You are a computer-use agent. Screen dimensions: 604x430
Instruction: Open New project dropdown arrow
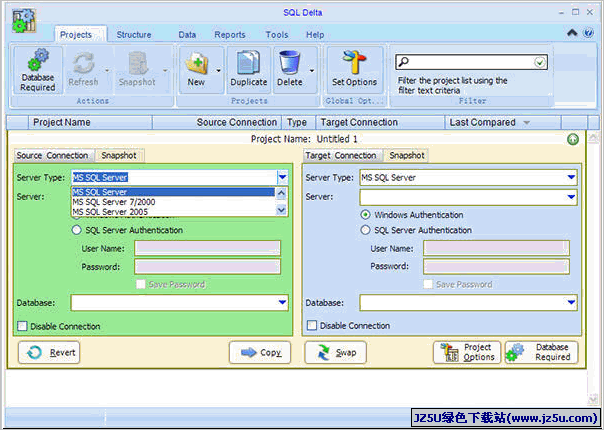(x=218, y=71)
